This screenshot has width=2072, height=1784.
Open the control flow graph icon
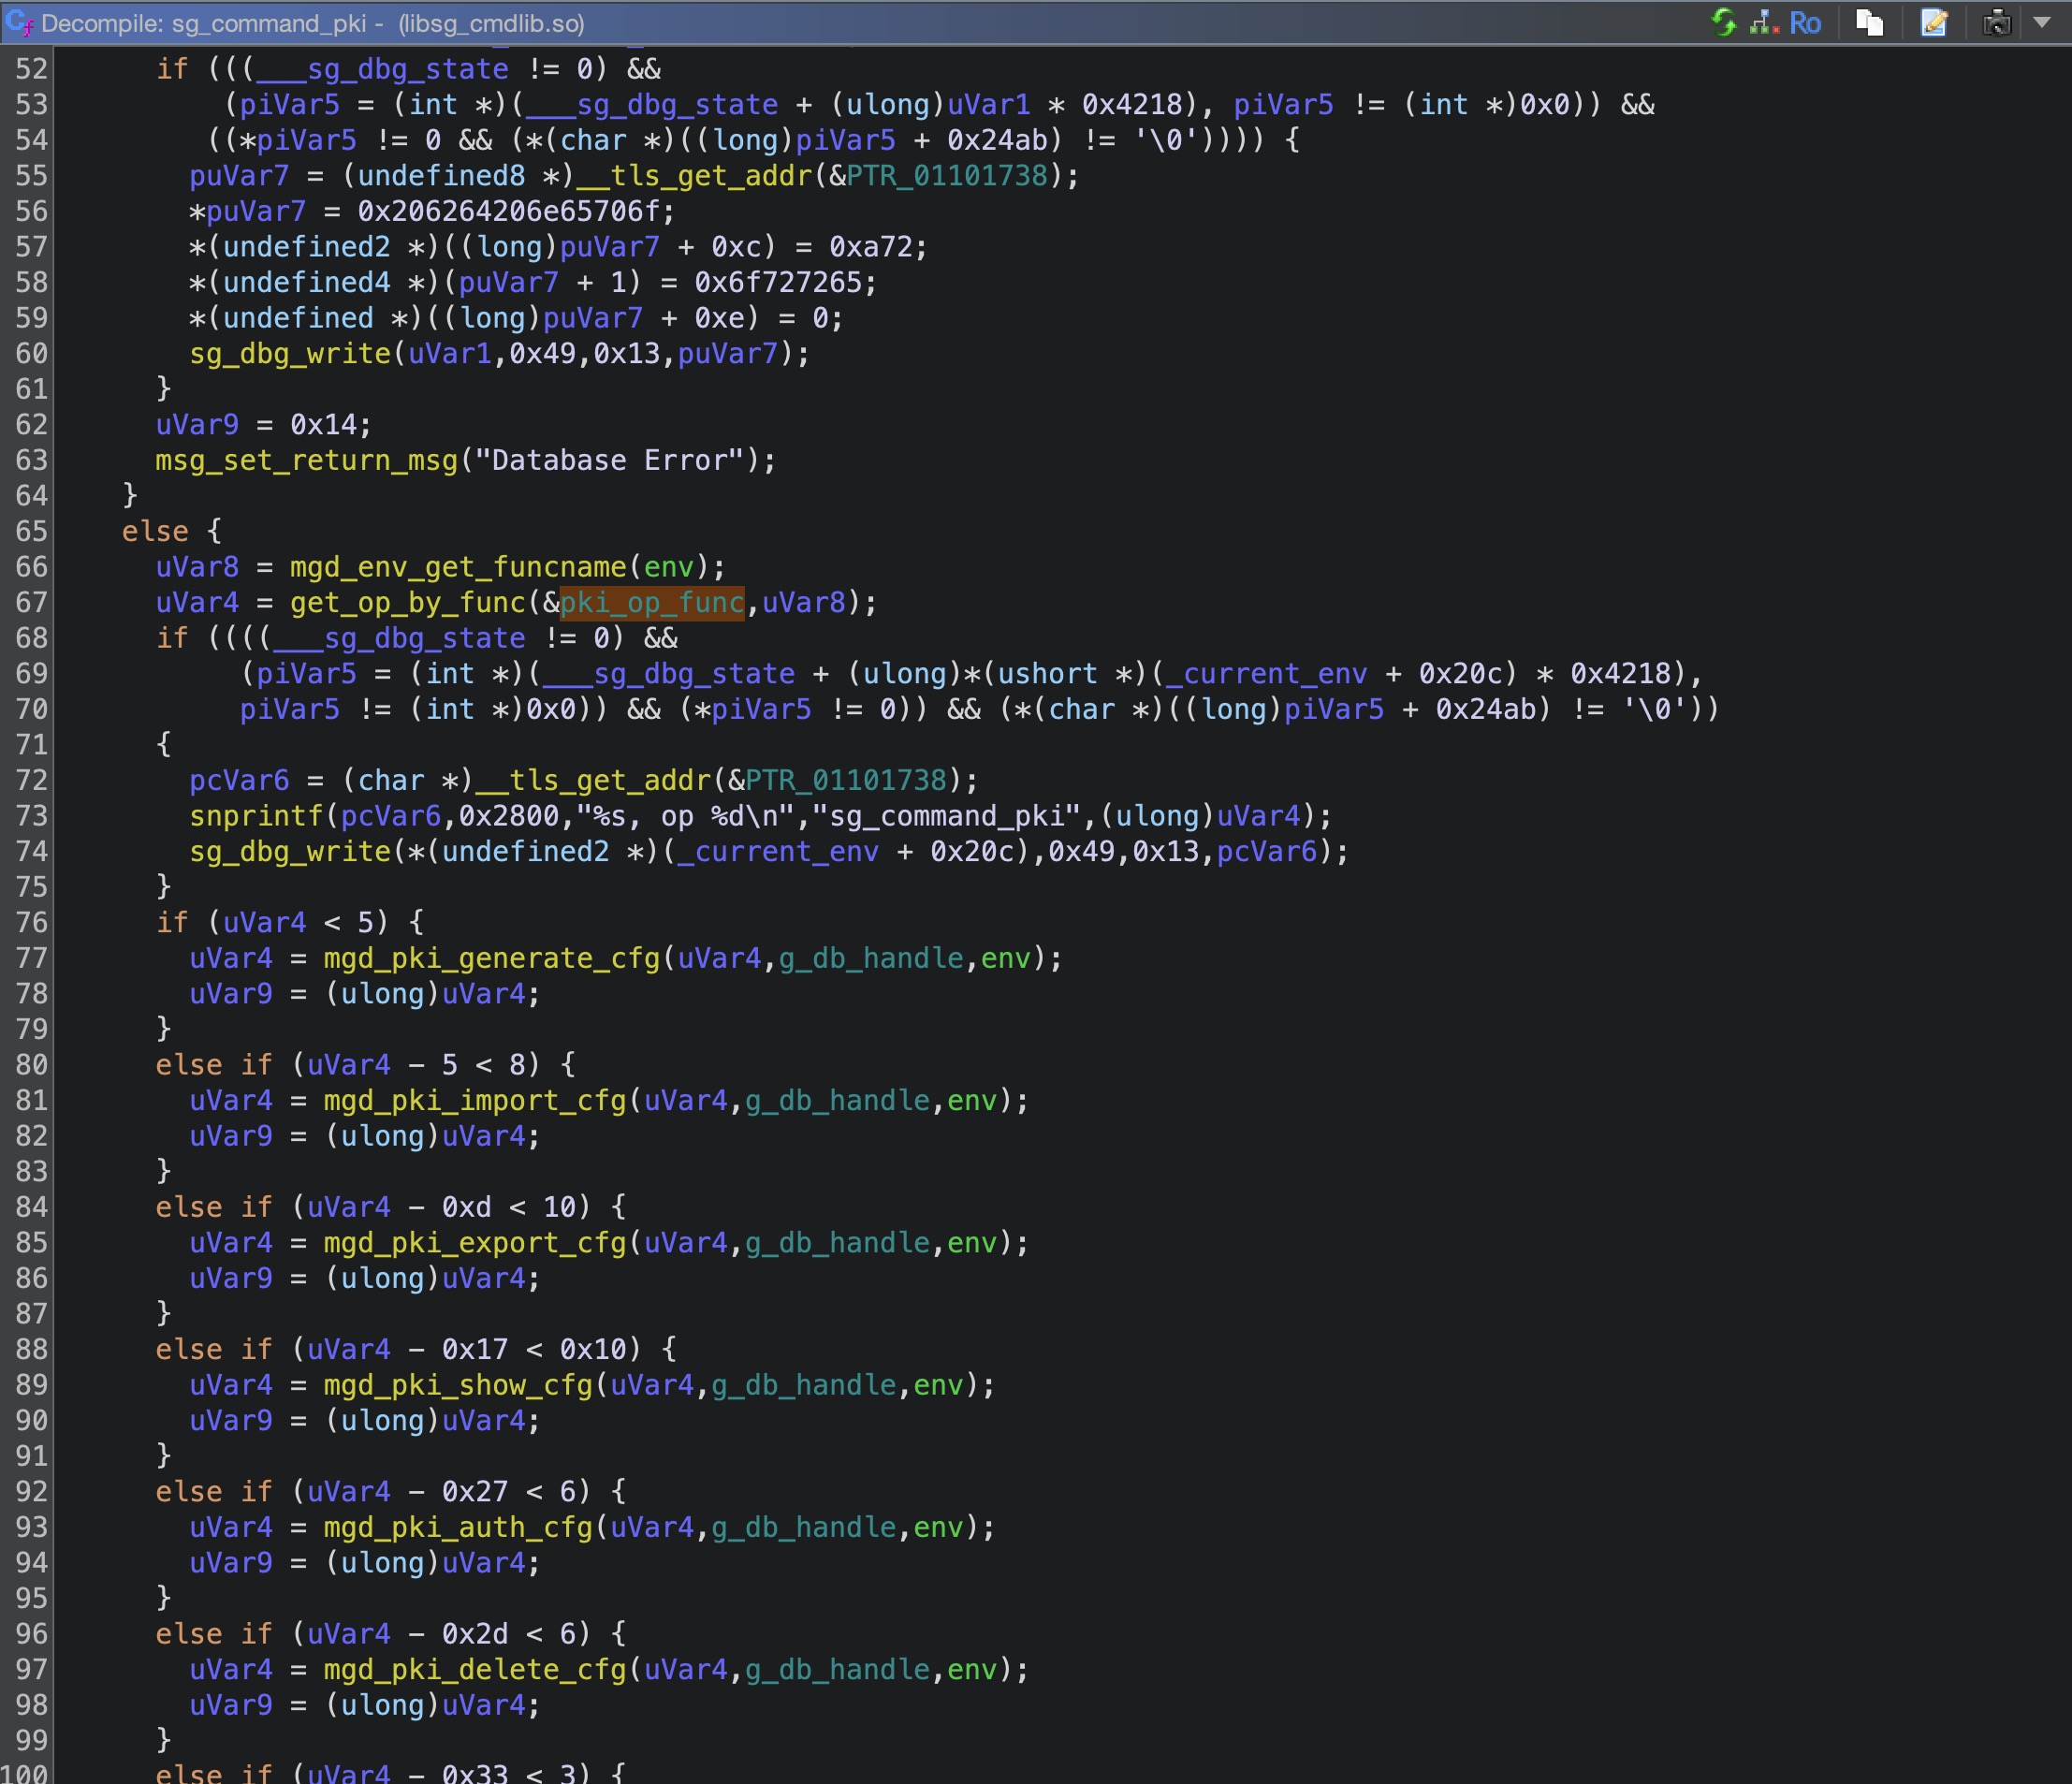(1764, 22)
